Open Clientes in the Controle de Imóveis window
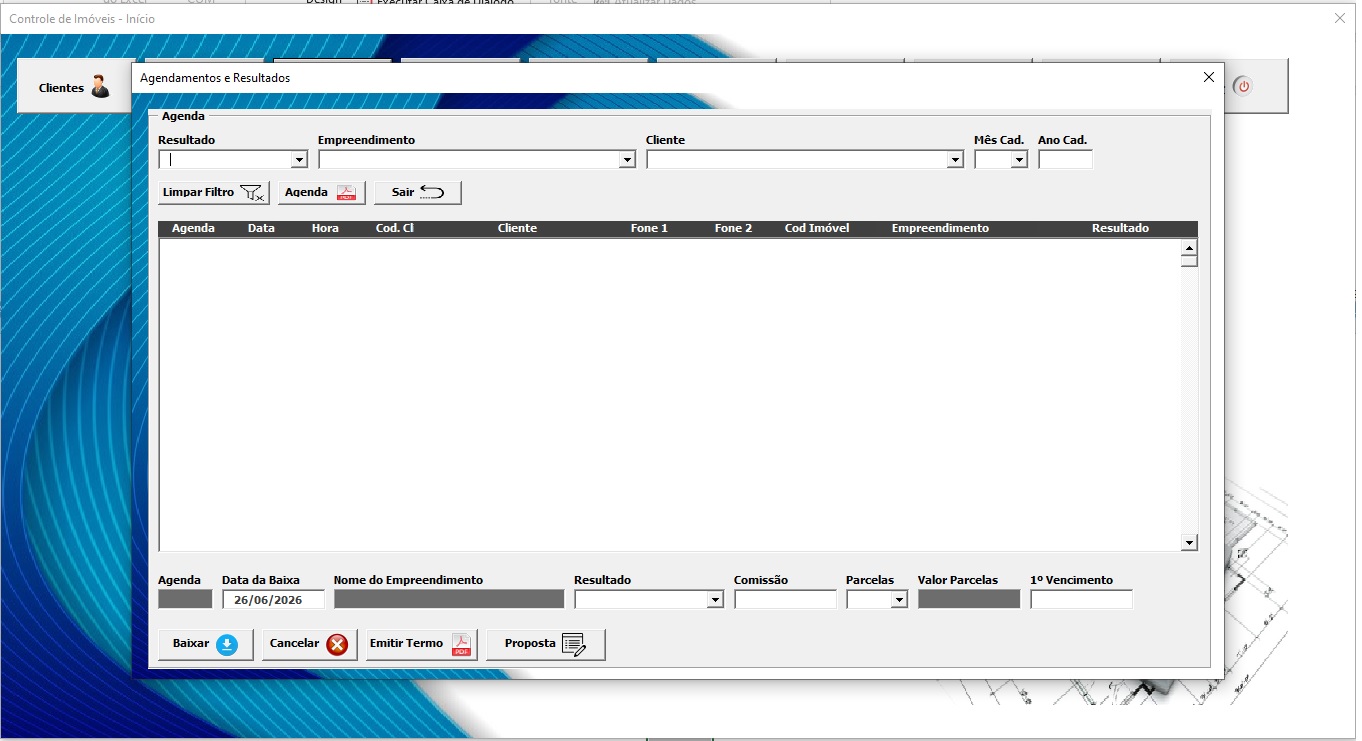The image size is (1362, 741). tap(75, 87)
